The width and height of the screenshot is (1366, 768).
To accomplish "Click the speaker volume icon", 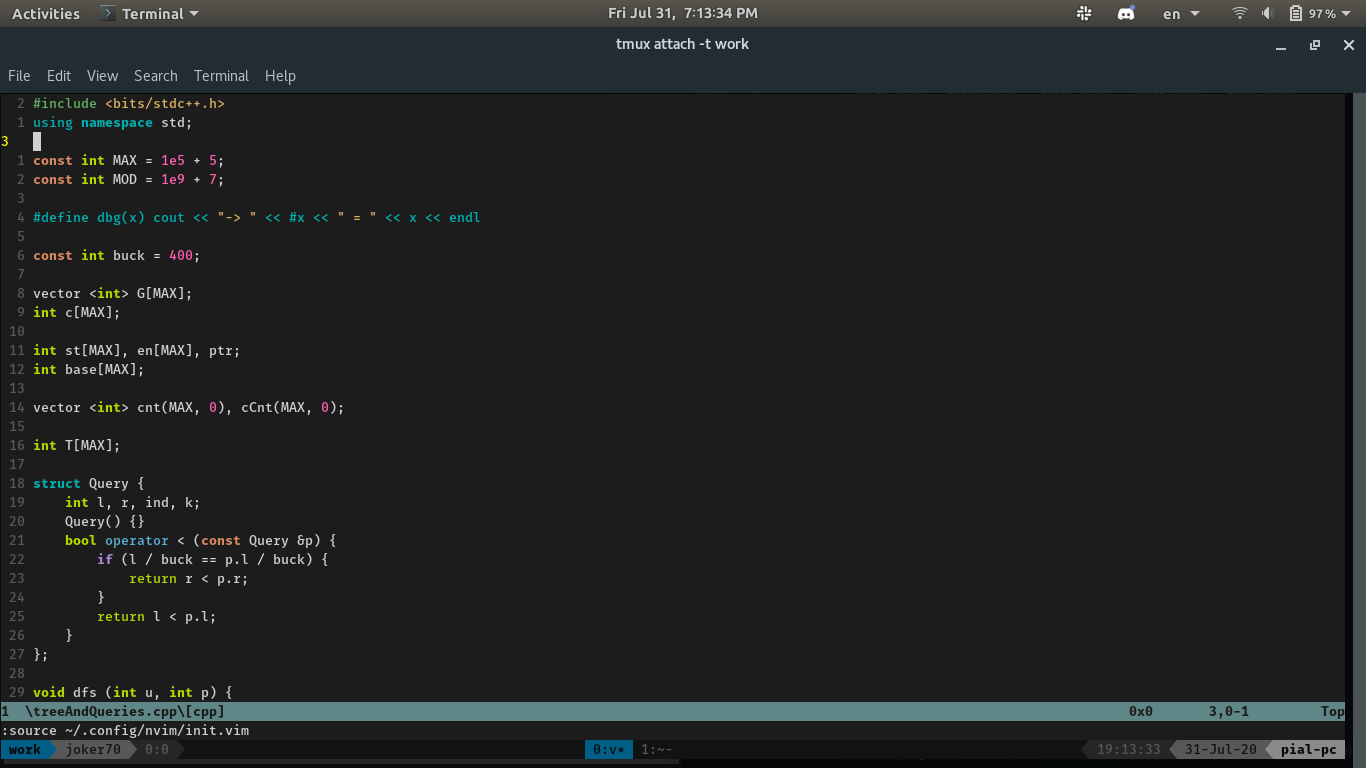I will pos(1268,13).
